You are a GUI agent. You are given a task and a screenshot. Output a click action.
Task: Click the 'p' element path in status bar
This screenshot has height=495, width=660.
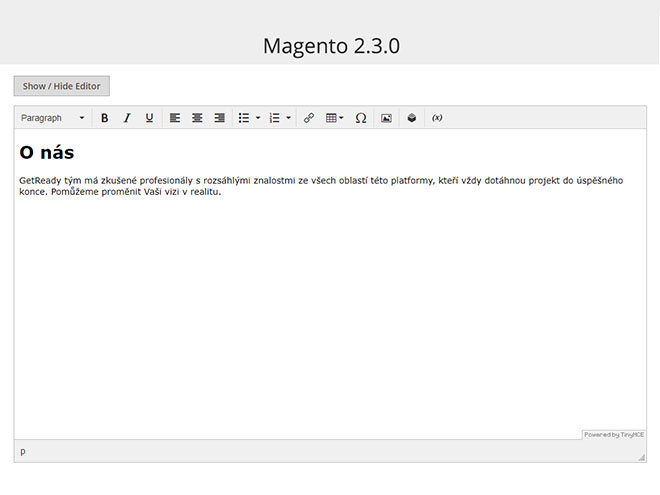pyautogui.click(x=23, y=451)
